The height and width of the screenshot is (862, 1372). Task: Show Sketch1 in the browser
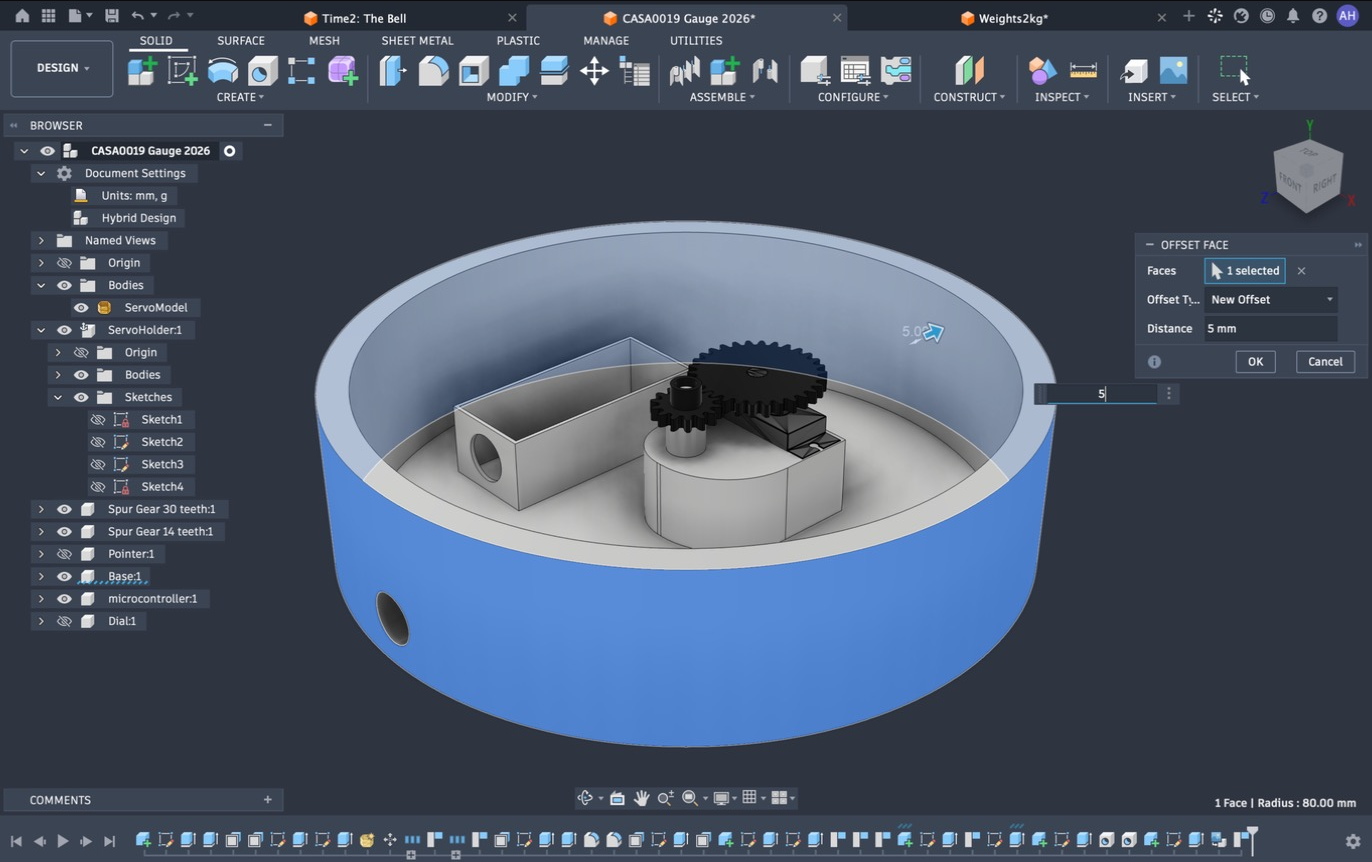point(98,419)
